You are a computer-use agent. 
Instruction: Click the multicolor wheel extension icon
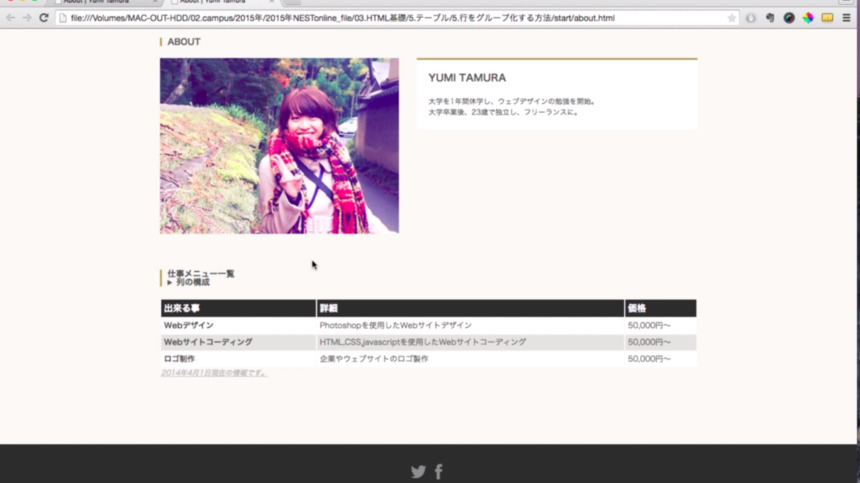[808, 18]
